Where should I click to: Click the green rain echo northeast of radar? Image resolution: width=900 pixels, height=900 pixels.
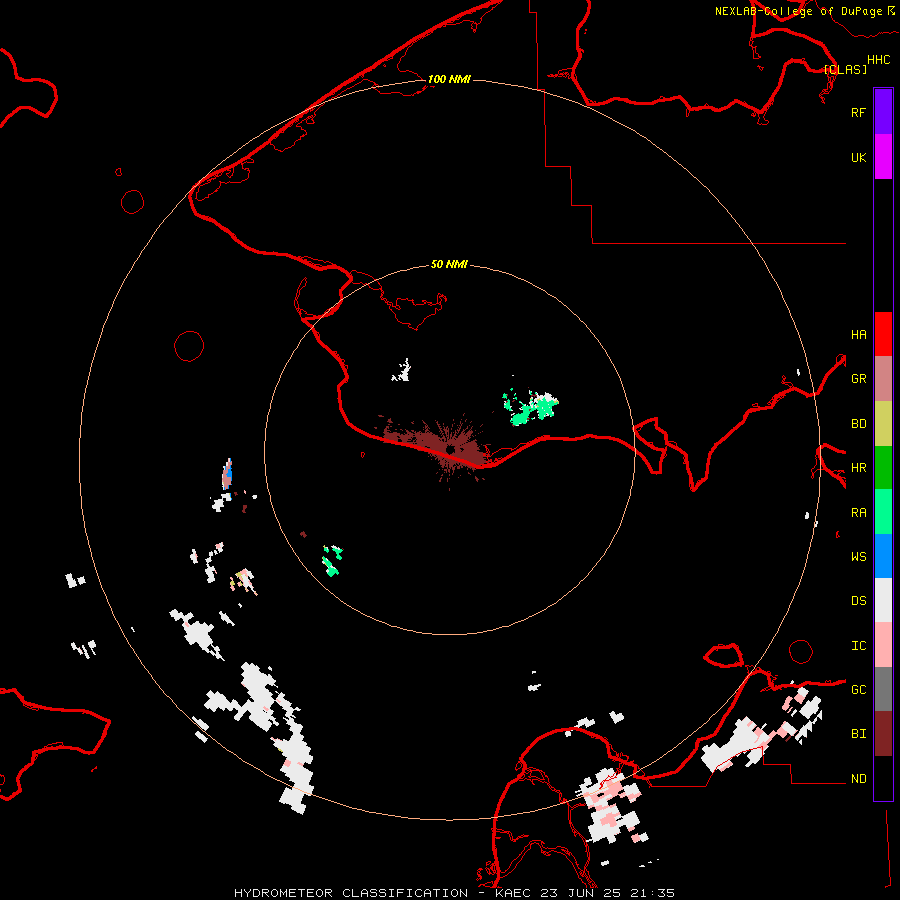531,408
